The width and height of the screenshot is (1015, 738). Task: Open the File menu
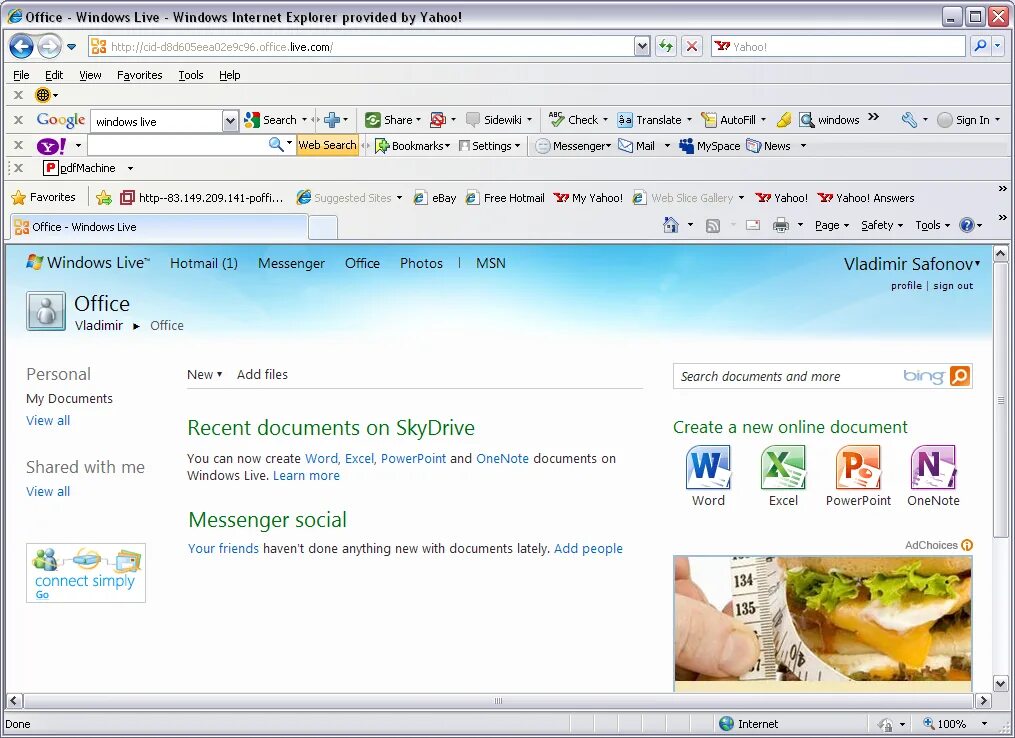pyautogui.click(x=21, y=75)
